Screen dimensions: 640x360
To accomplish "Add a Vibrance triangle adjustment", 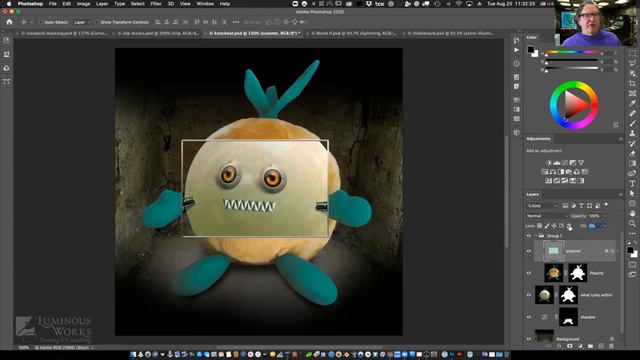I will (581, 162).
